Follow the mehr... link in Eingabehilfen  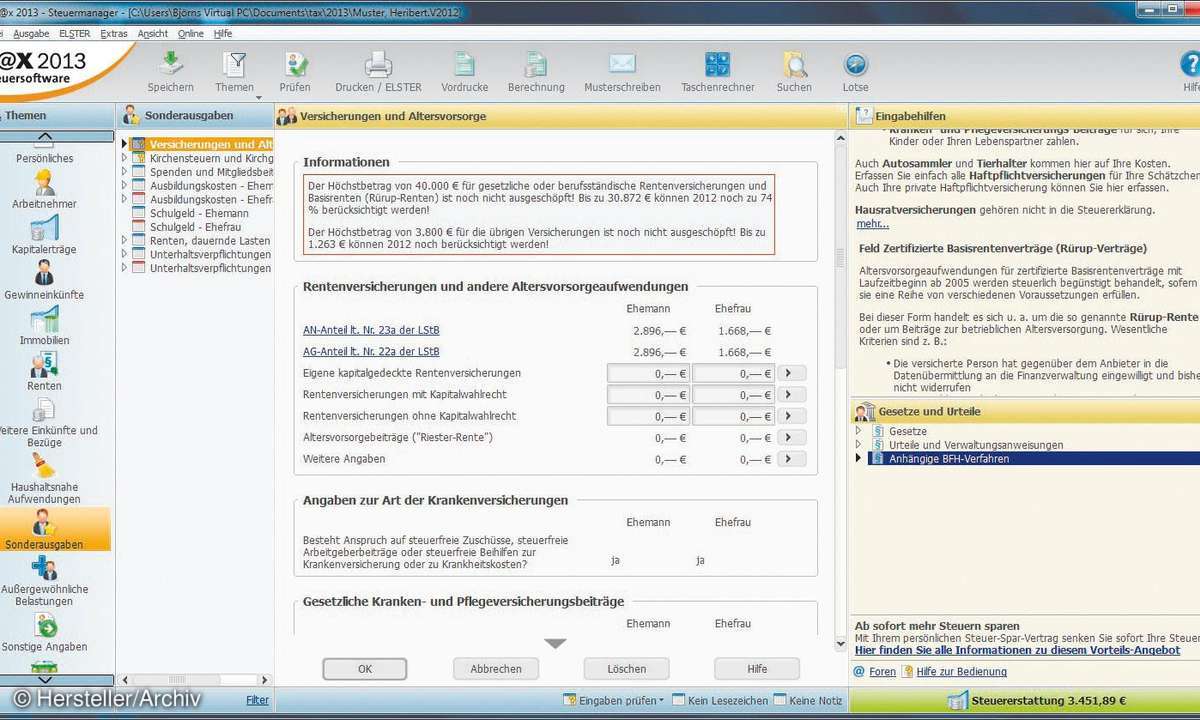pyautogui.click(x=872, y=224)
